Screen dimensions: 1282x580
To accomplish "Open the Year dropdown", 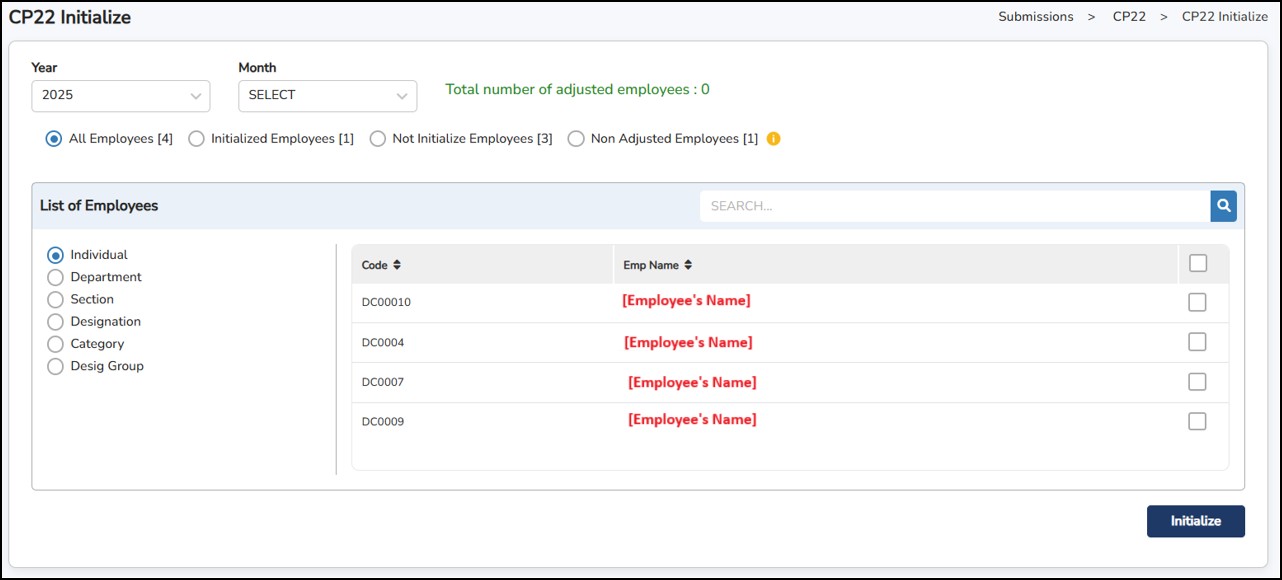I will click(x=120, y=96).
